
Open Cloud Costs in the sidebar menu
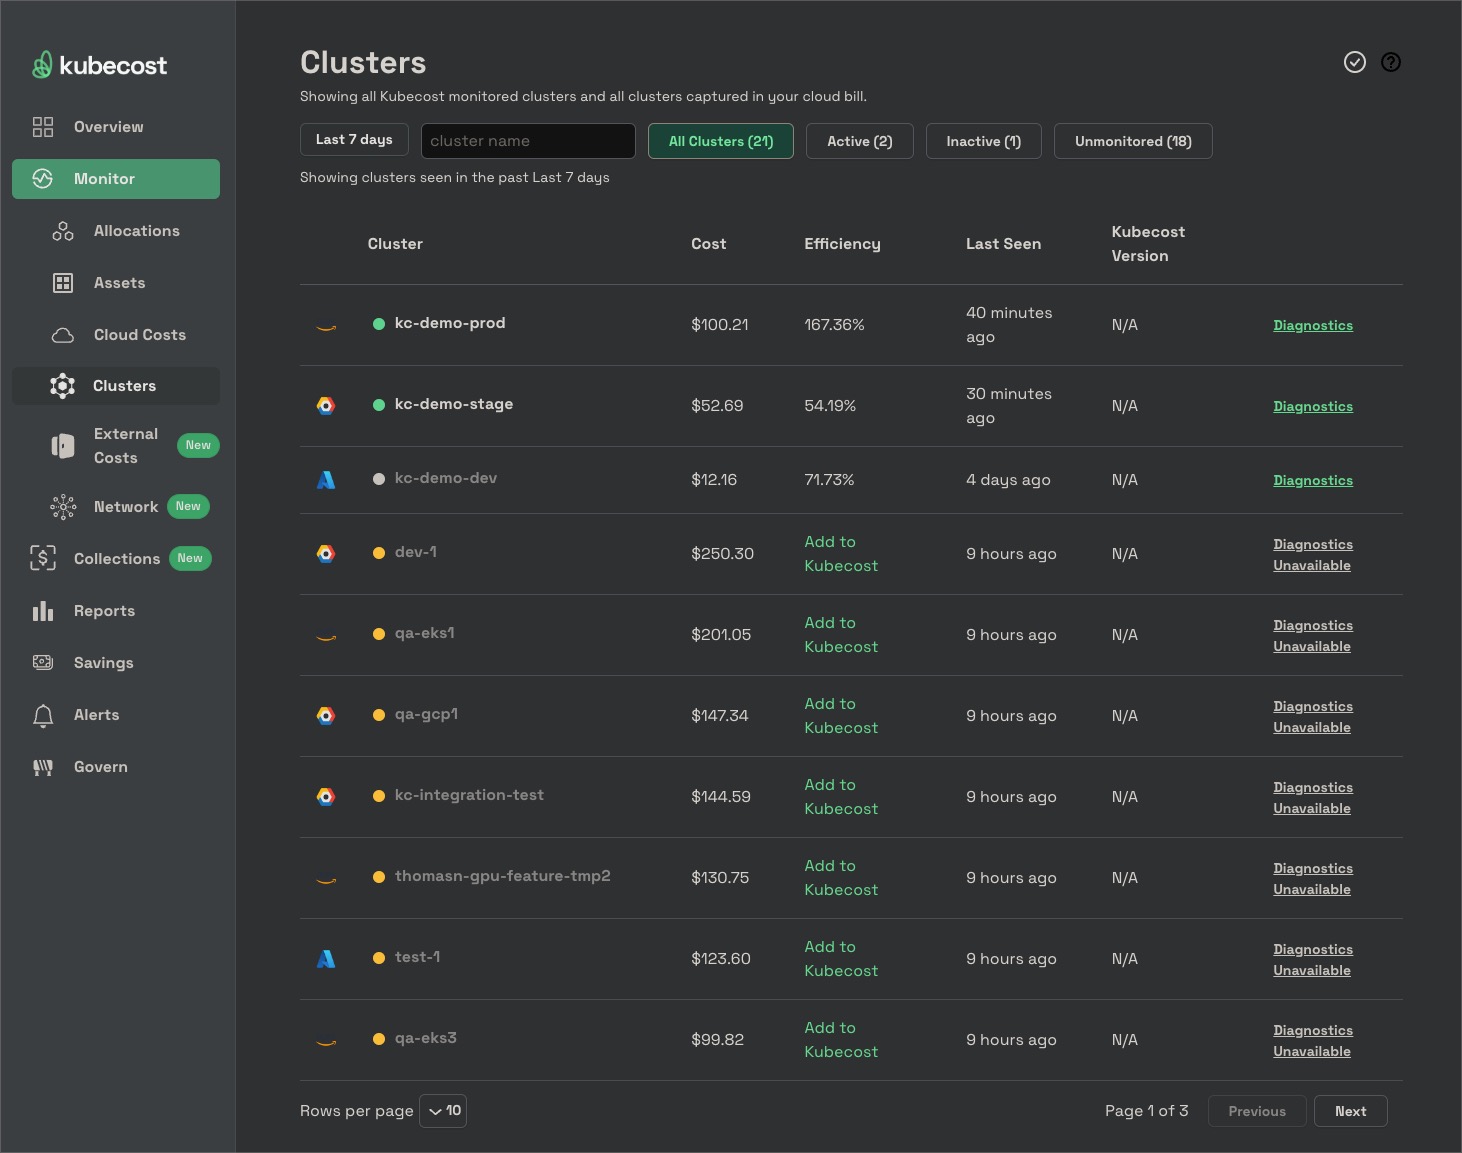click(x=140, y=335)
